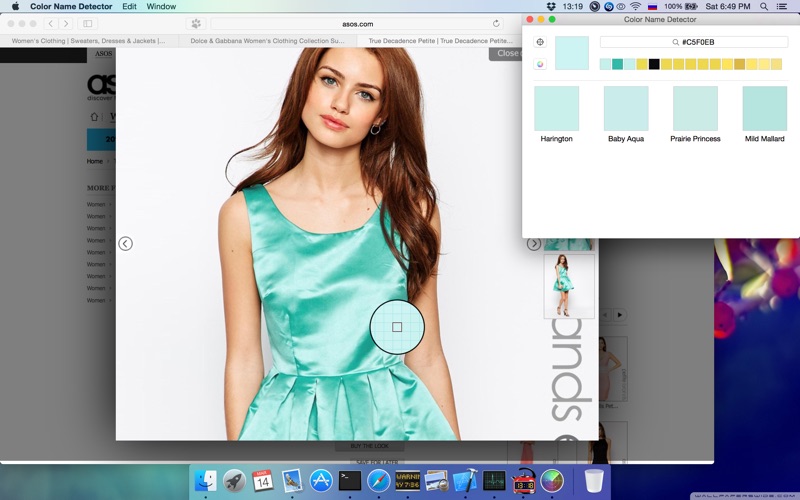The width and height of the screenshot is (800, 500).
Task: Open the Edit menu
Action: [x=129, y=7]
